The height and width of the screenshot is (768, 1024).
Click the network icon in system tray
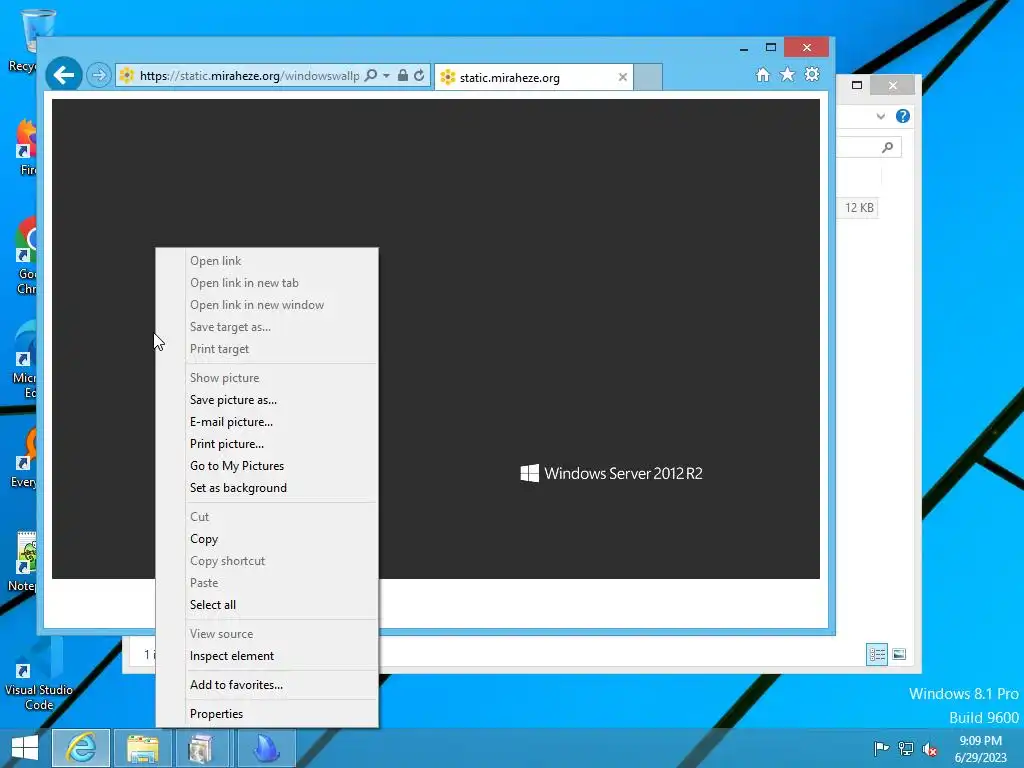[x=906, y=748]
